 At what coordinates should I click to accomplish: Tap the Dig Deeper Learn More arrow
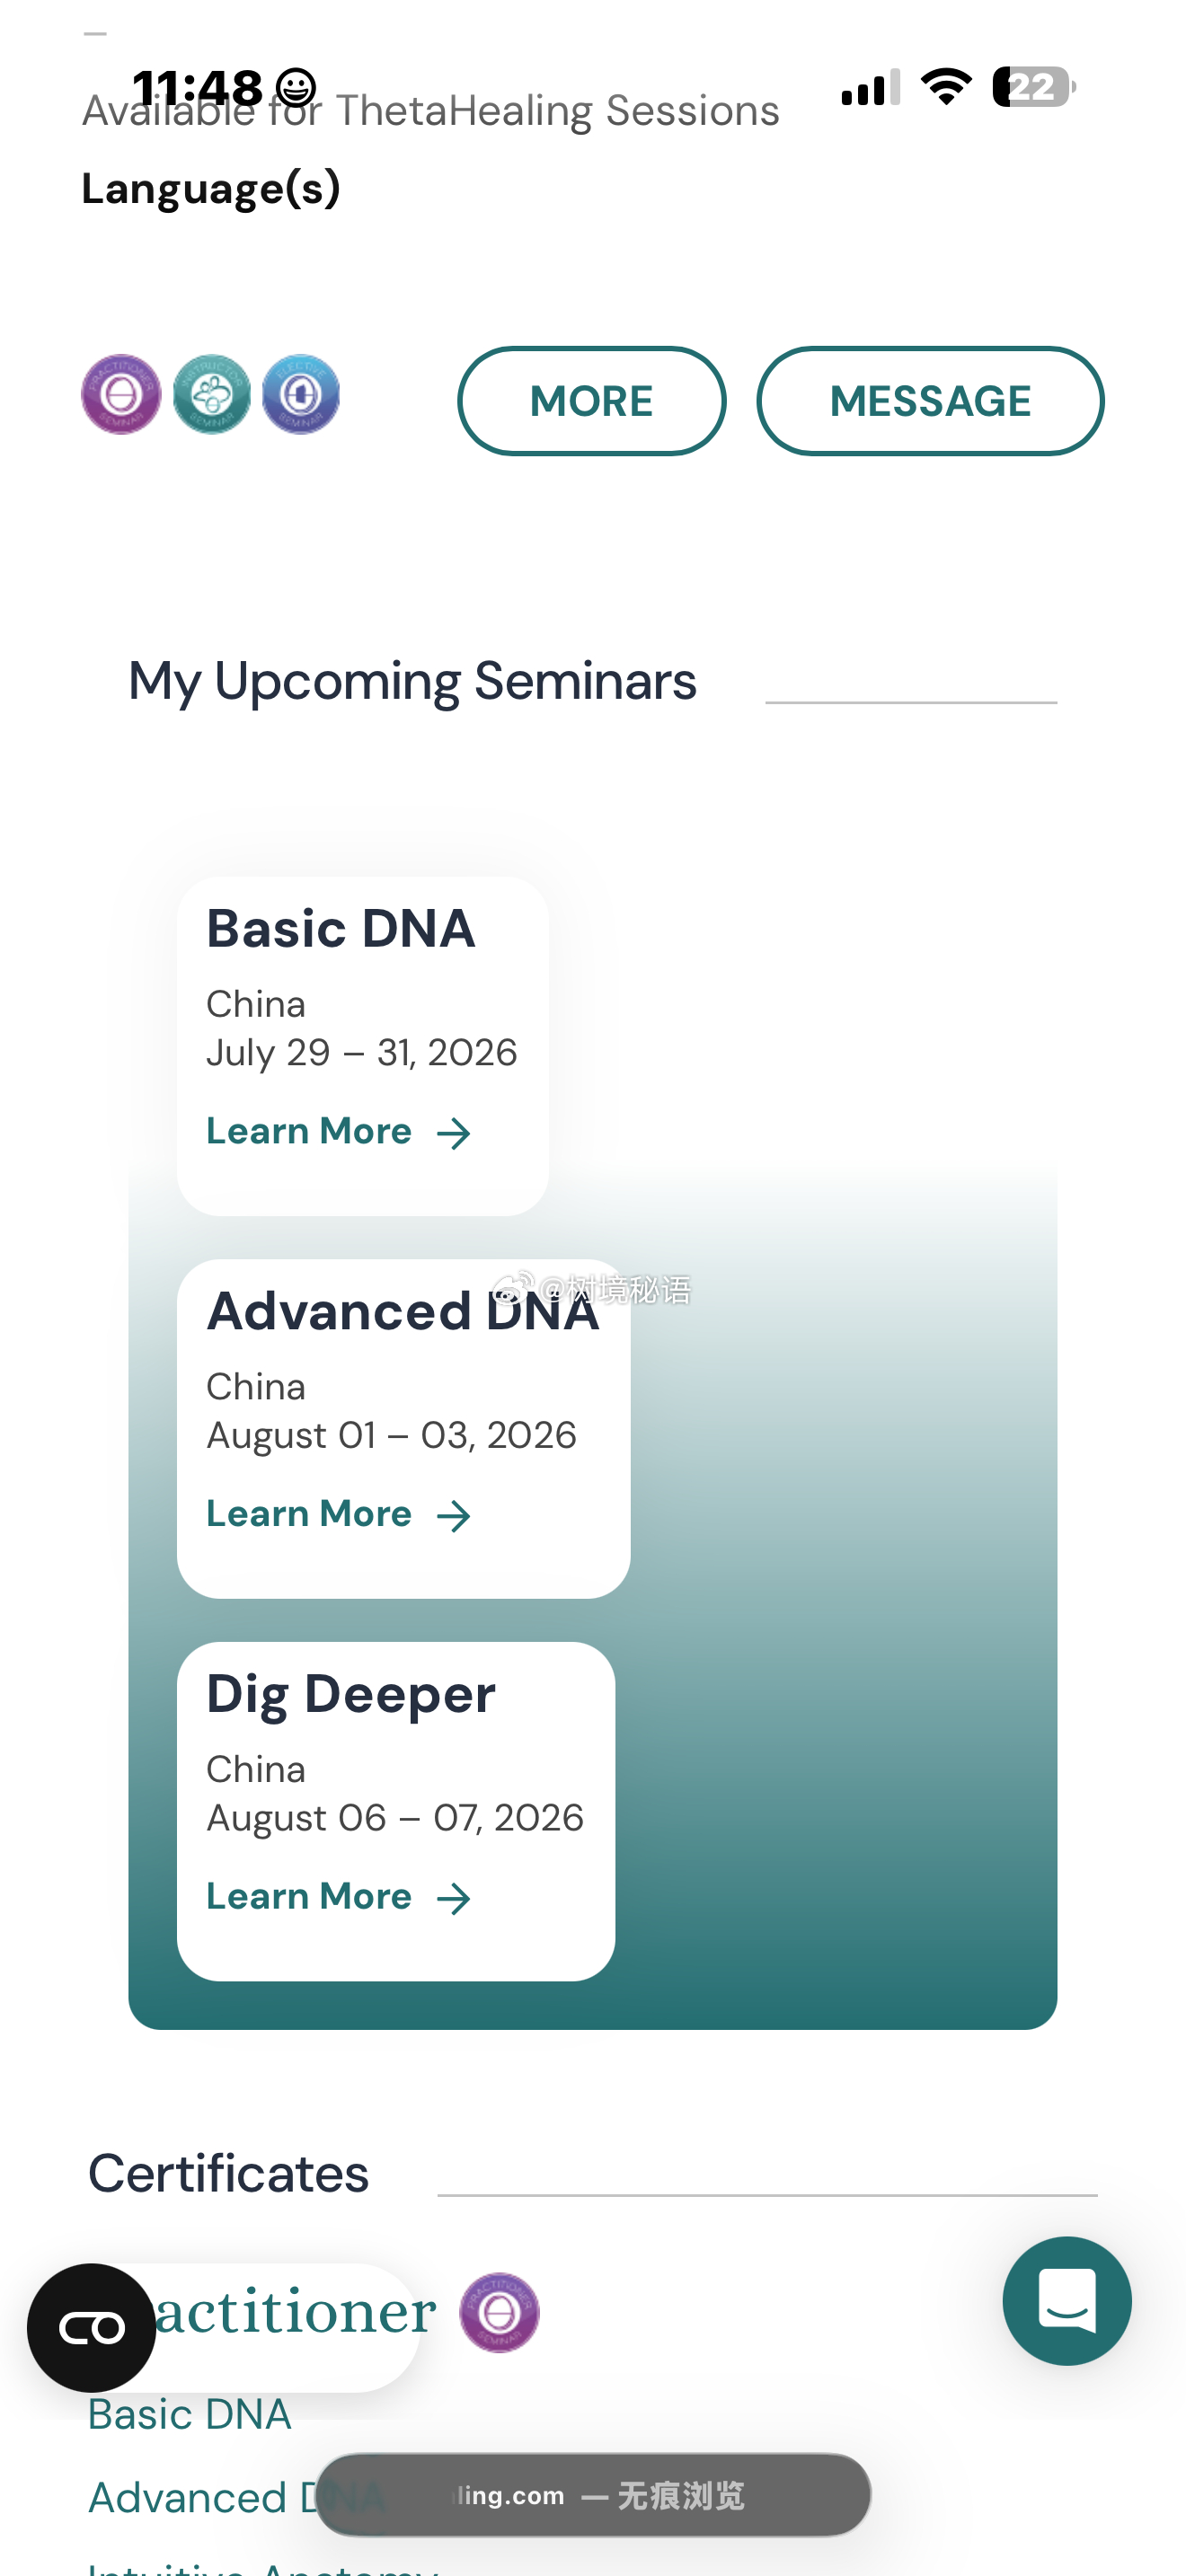pyautogui.click(x=454, y=1898)
